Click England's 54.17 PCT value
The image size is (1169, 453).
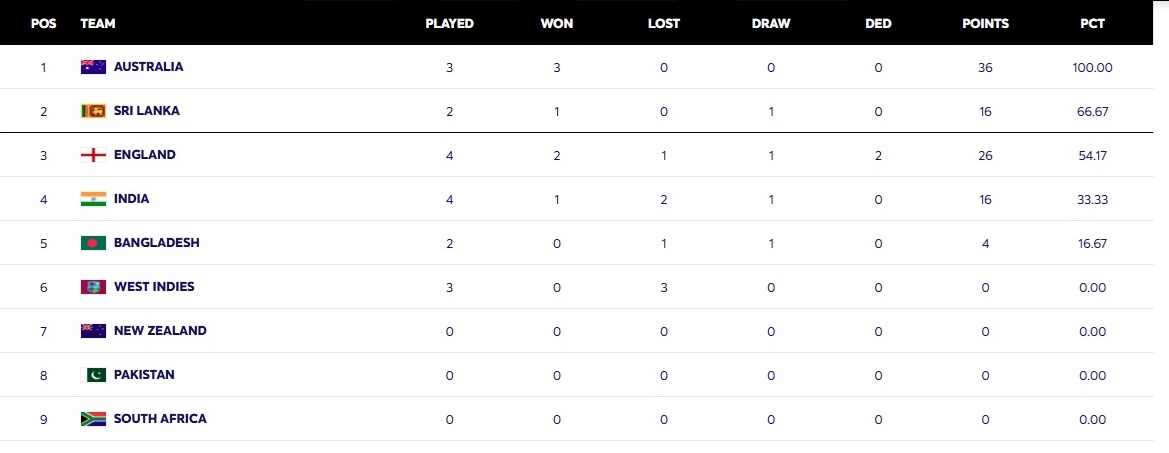1093,156
